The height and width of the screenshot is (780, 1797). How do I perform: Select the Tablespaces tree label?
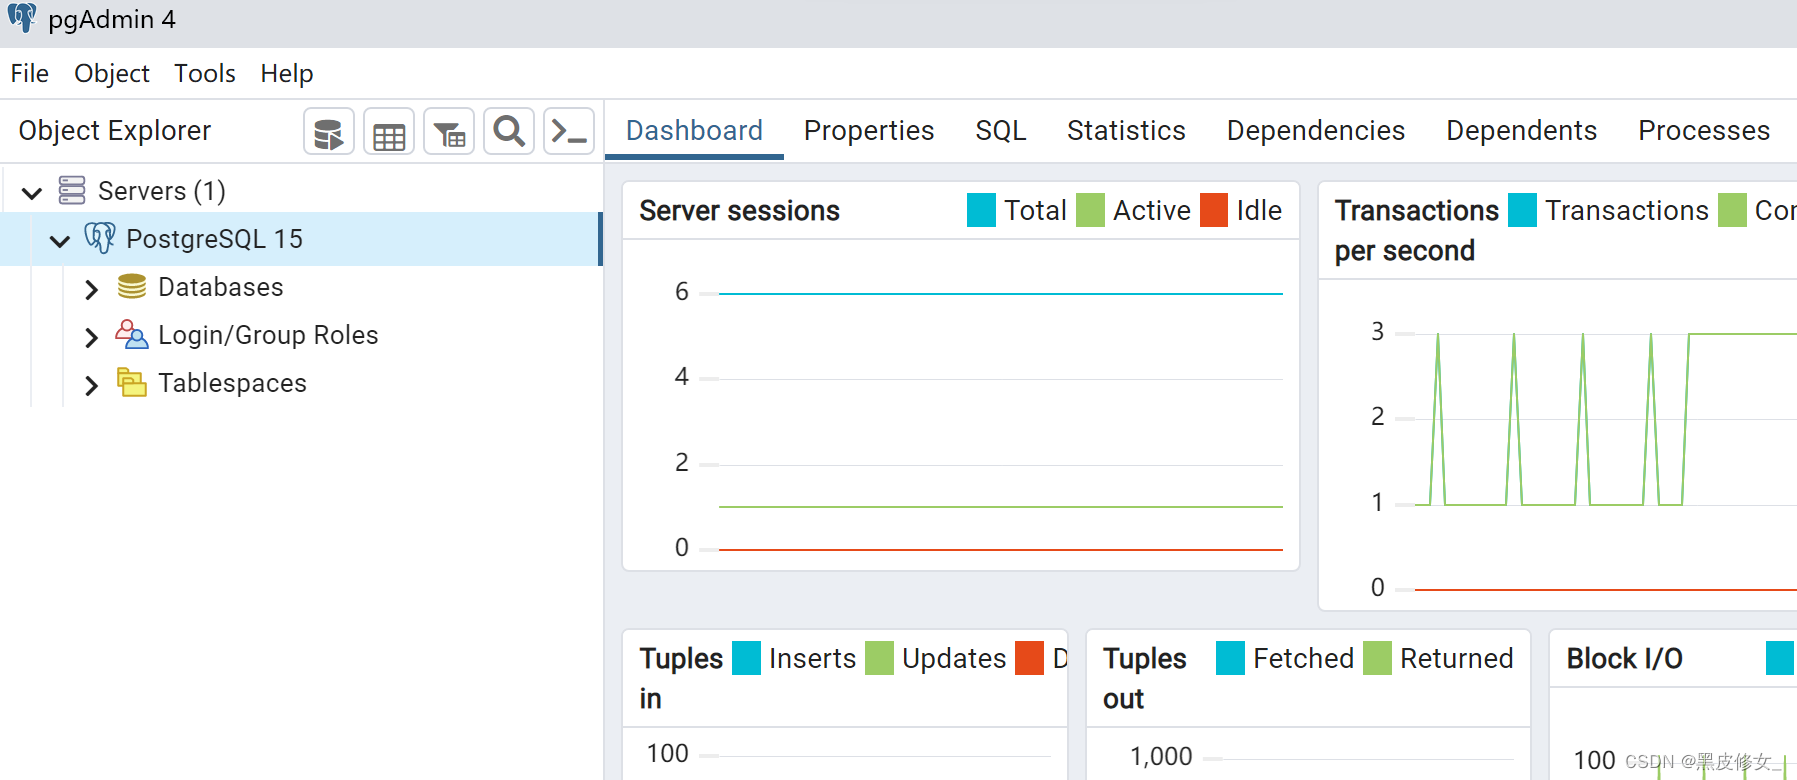(232, 383)
